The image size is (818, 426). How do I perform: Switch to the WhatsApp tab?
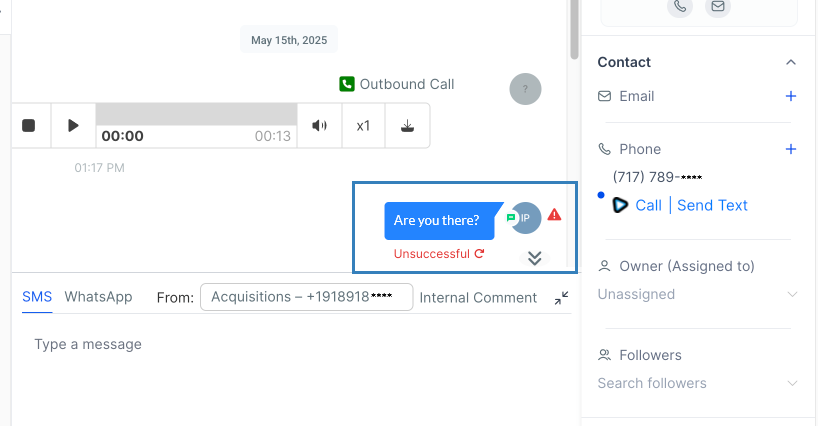[98, 297]
